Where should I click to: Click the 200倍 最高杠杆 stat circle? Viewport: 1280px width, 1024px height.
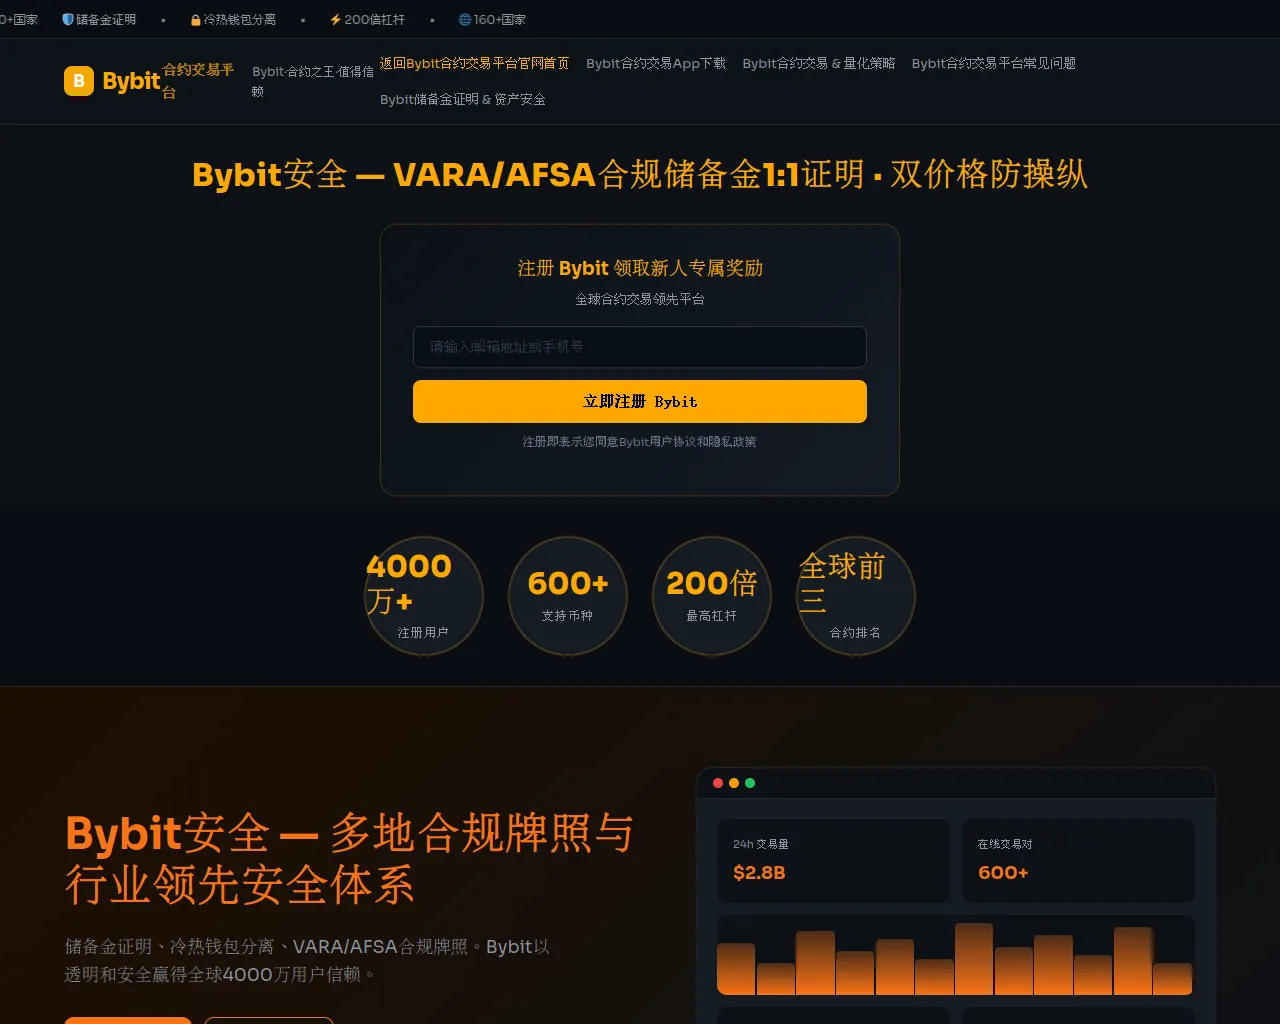[x=712, y=596]
